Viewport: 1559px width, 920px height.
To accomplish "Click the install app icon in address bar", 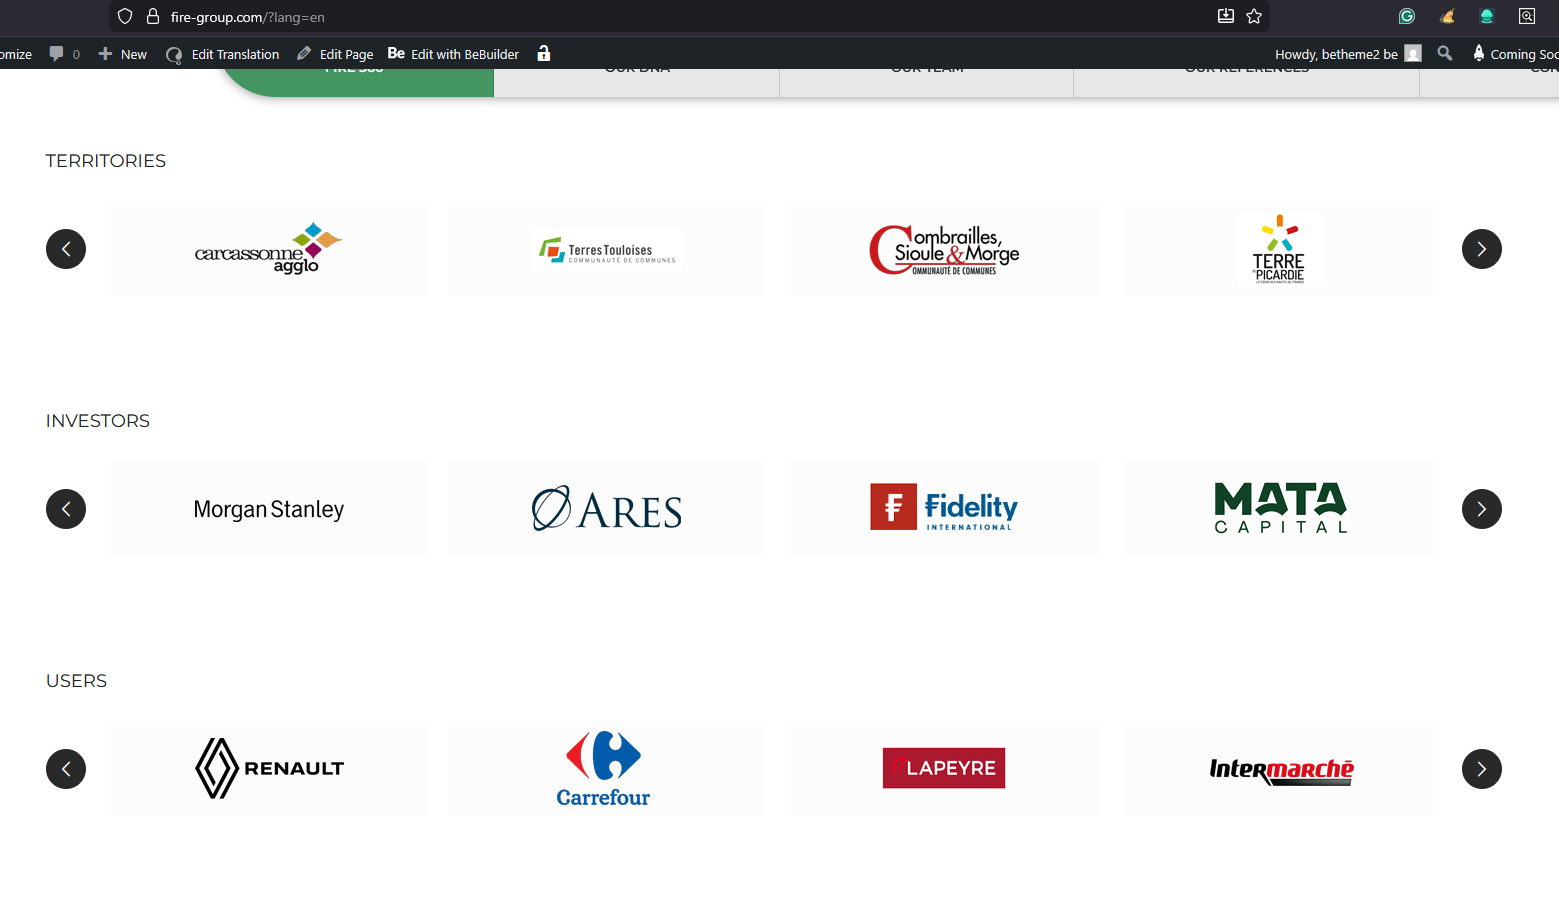I will tap(1226, 16).
